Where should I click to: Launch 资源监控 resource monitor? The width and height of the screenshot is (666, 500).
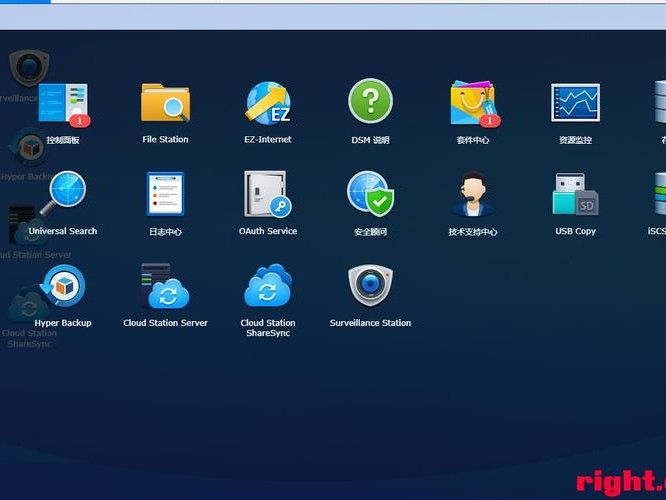click(576, 102)
